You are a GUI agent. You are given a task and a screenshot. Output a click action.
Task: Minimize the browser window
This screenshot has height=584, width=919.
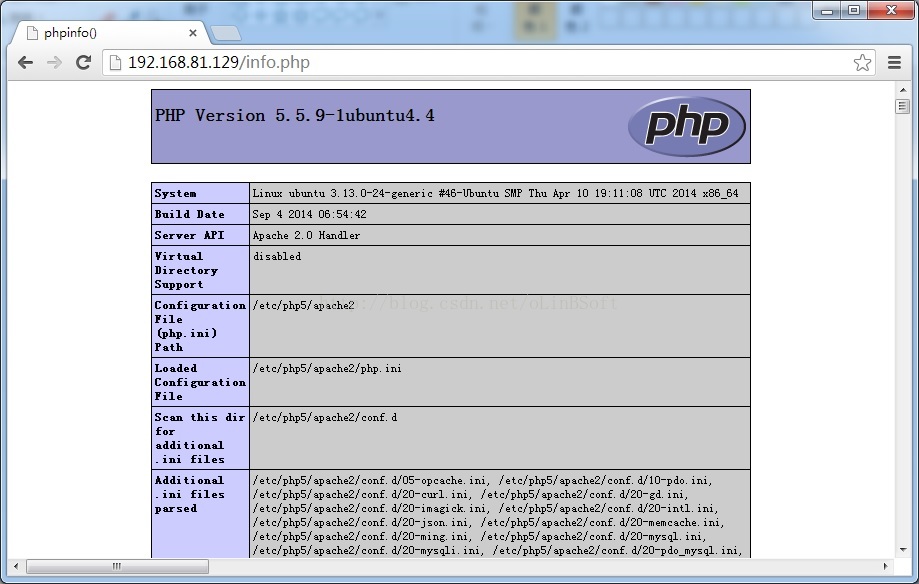point(827,10)
